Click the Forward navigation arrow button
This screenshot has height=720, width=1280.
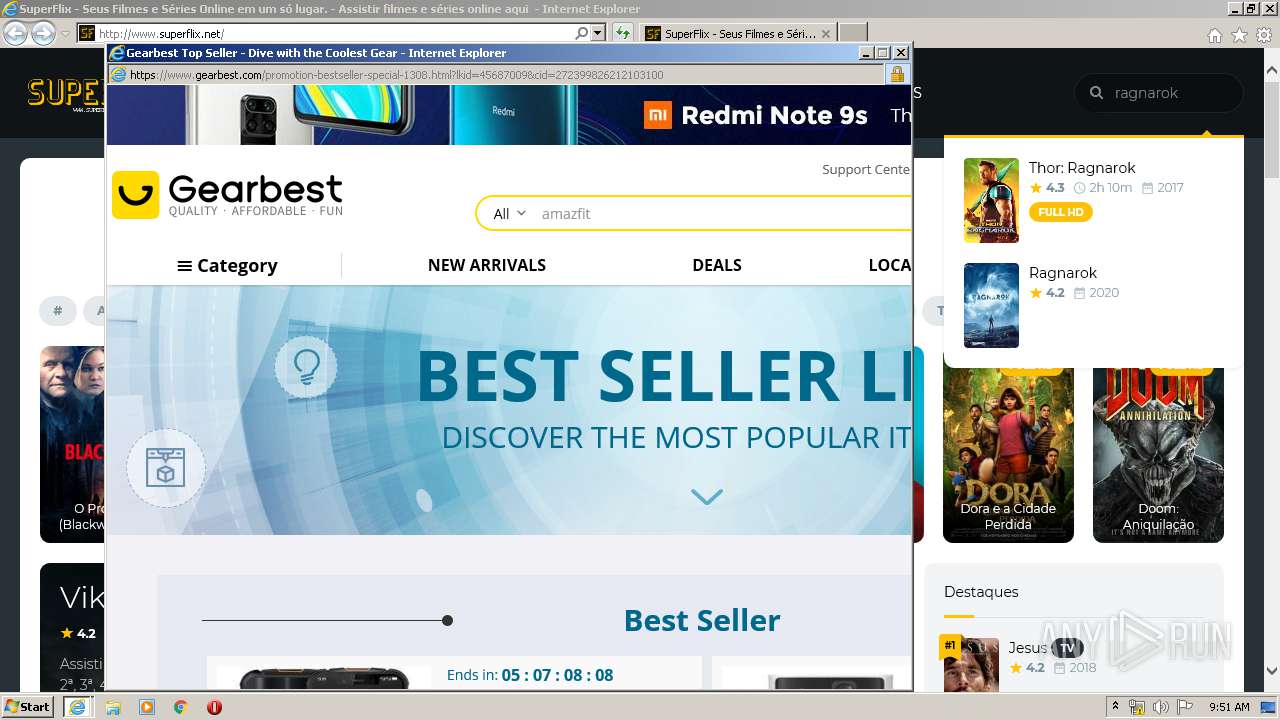pyautogui.click(x=43, y=33)
